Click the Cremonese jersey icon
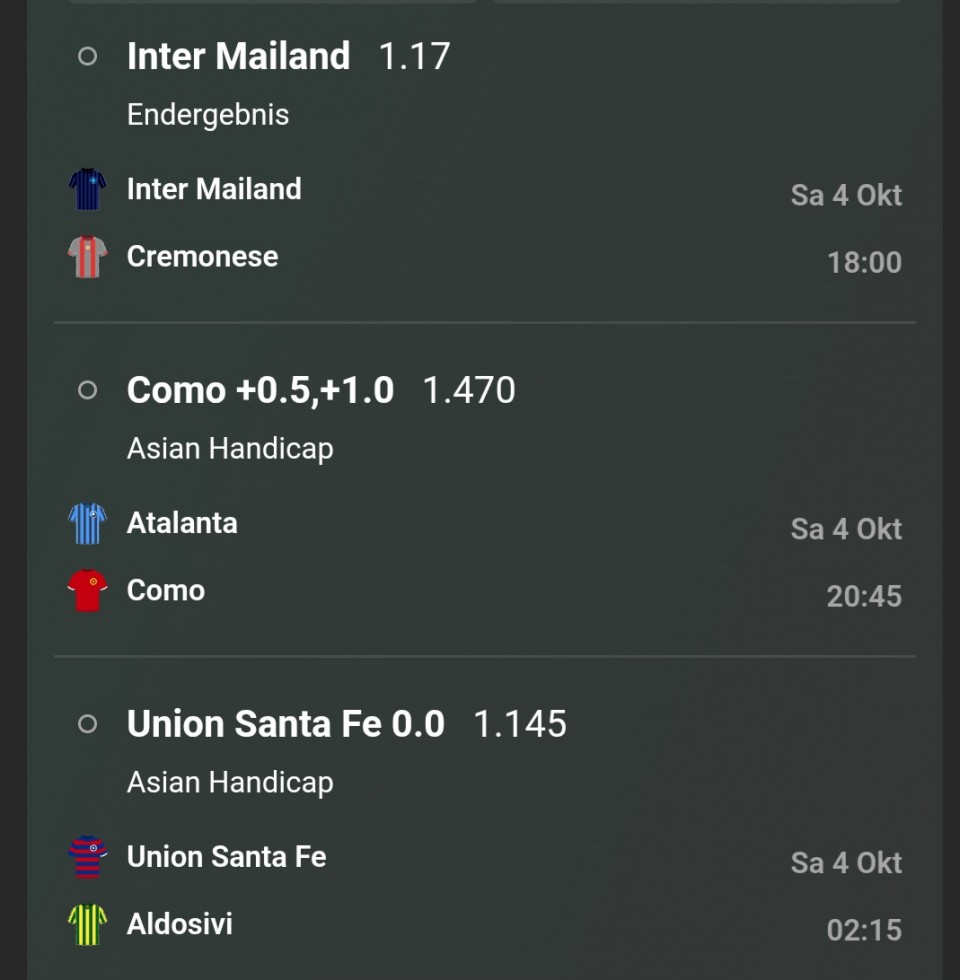 (87, 257)
